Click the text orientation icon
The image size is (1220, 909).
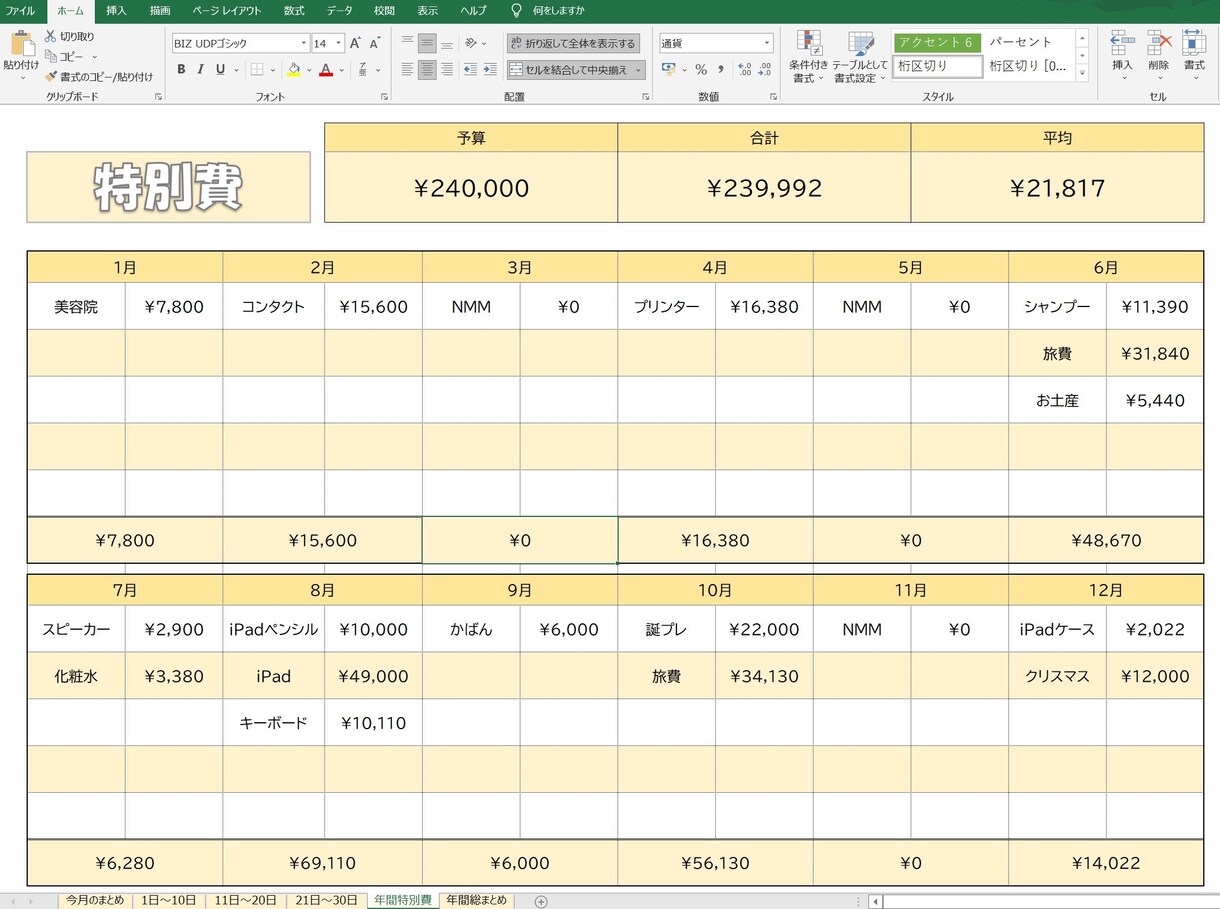[x=471, y=43]
